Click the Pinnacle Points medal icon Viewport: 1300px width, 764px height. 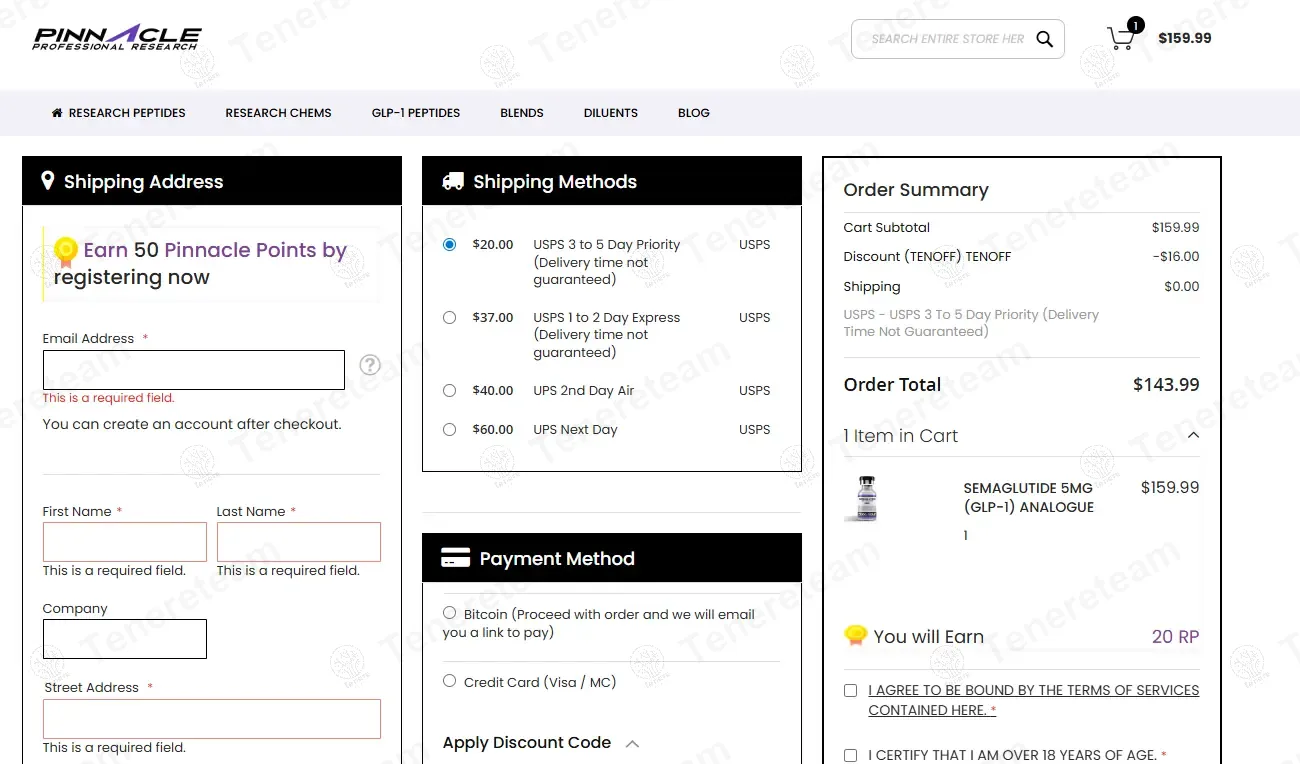point(66,251)
